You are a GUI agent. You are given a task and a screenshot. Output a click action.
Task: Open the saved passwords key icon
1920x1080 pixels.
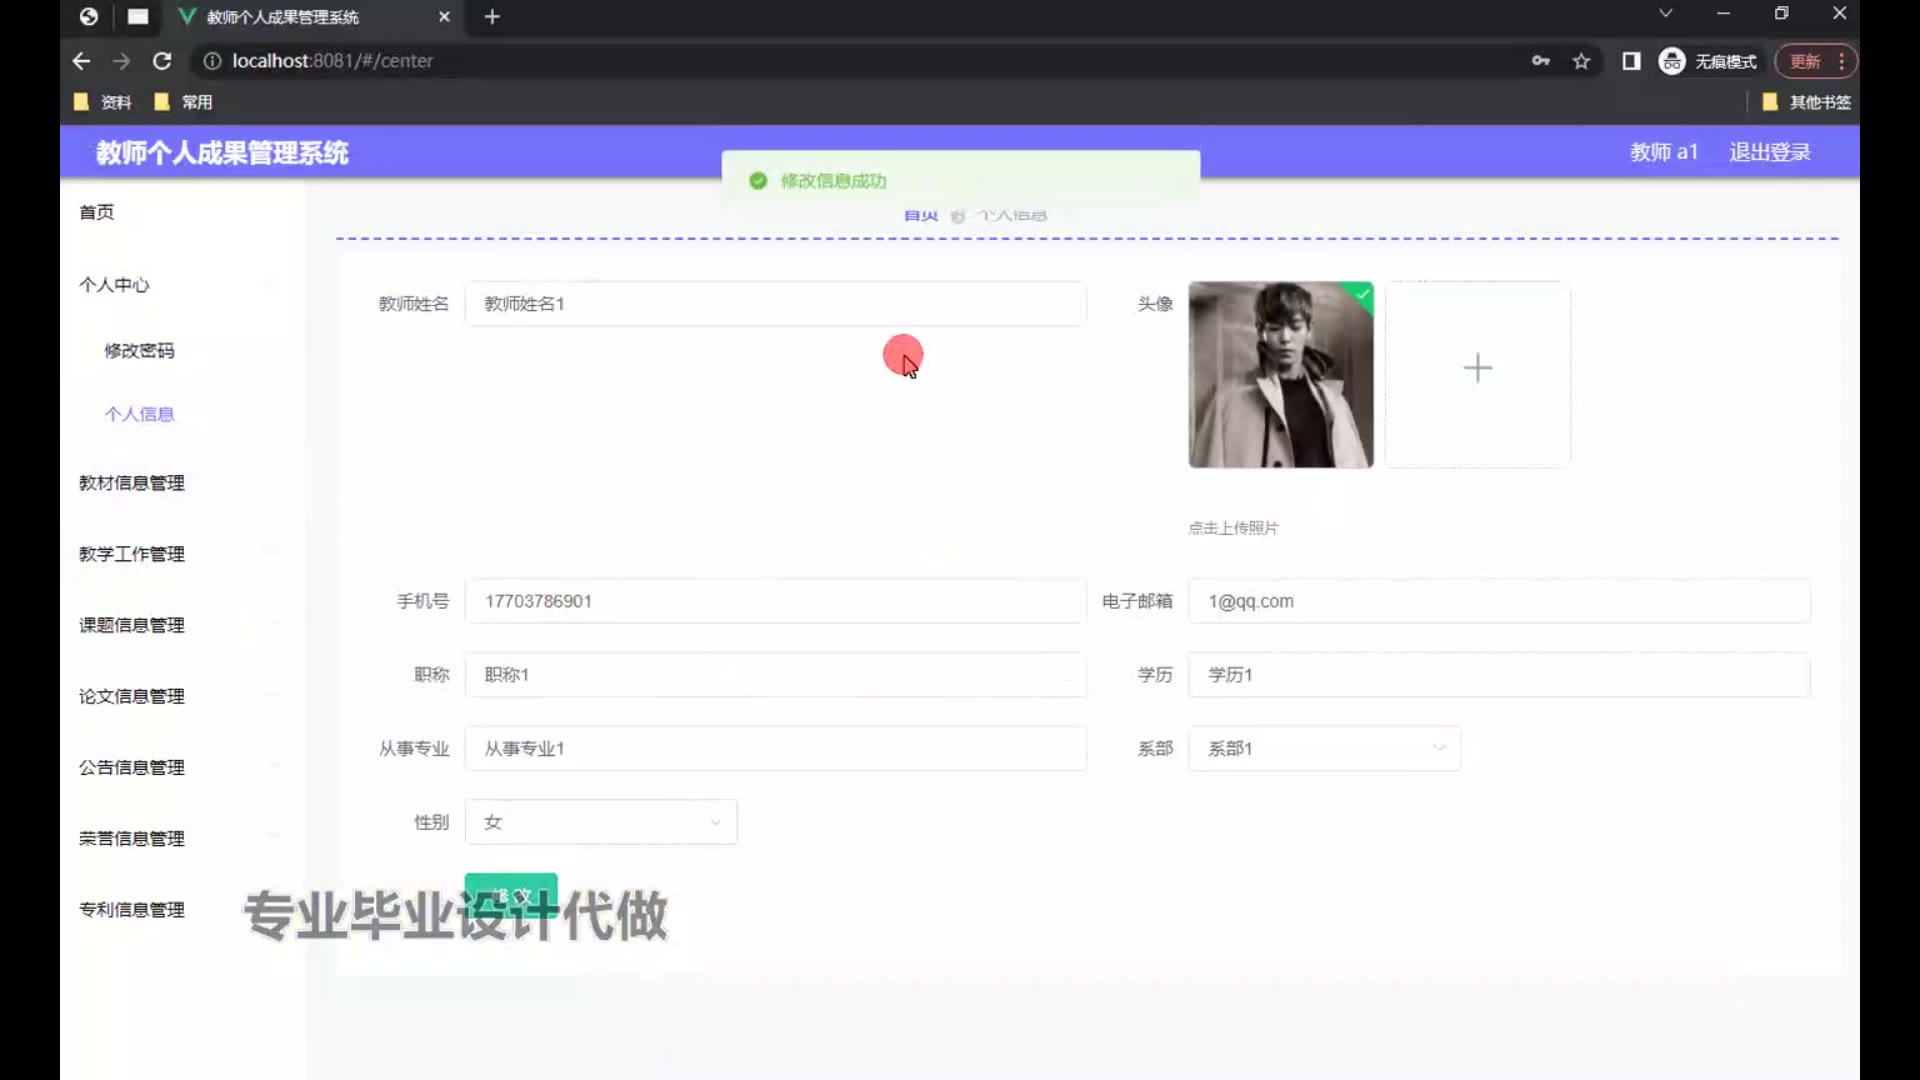[x=1540, y=61]
